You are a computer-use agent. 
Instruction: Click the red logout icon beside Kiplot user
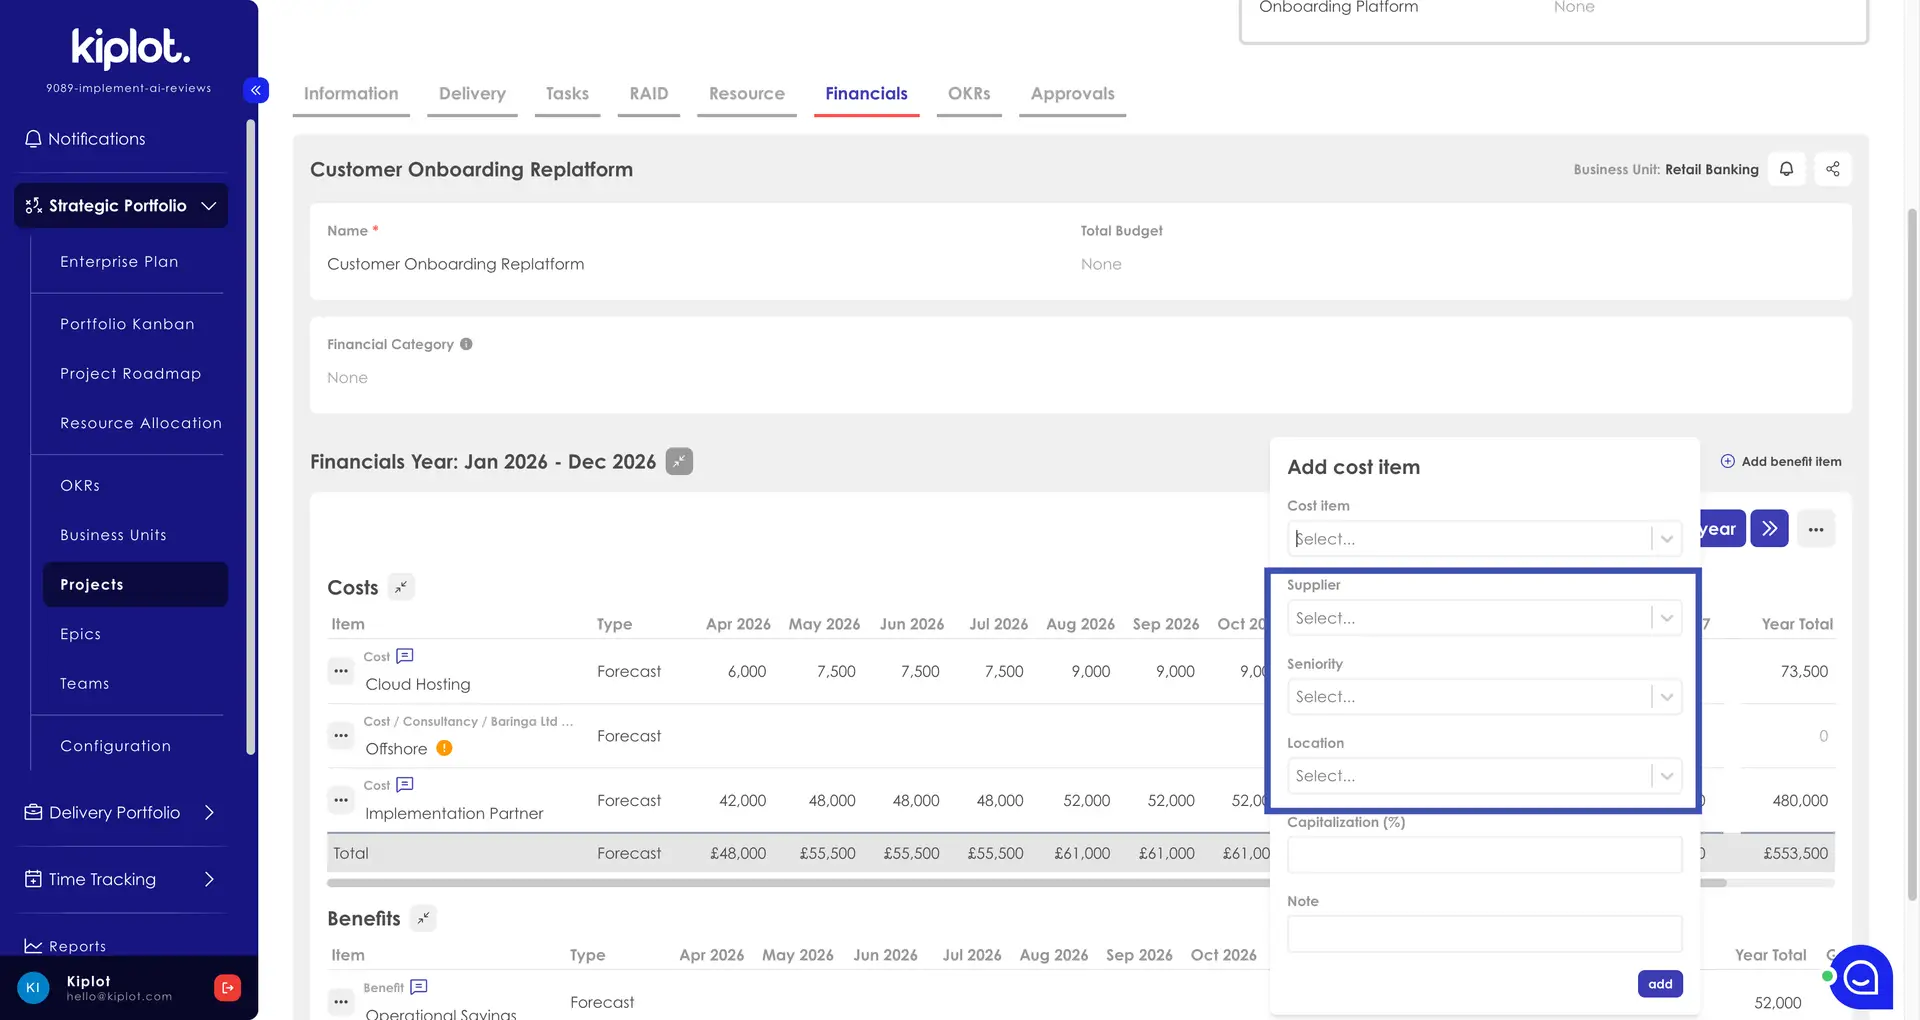point(227,988)
